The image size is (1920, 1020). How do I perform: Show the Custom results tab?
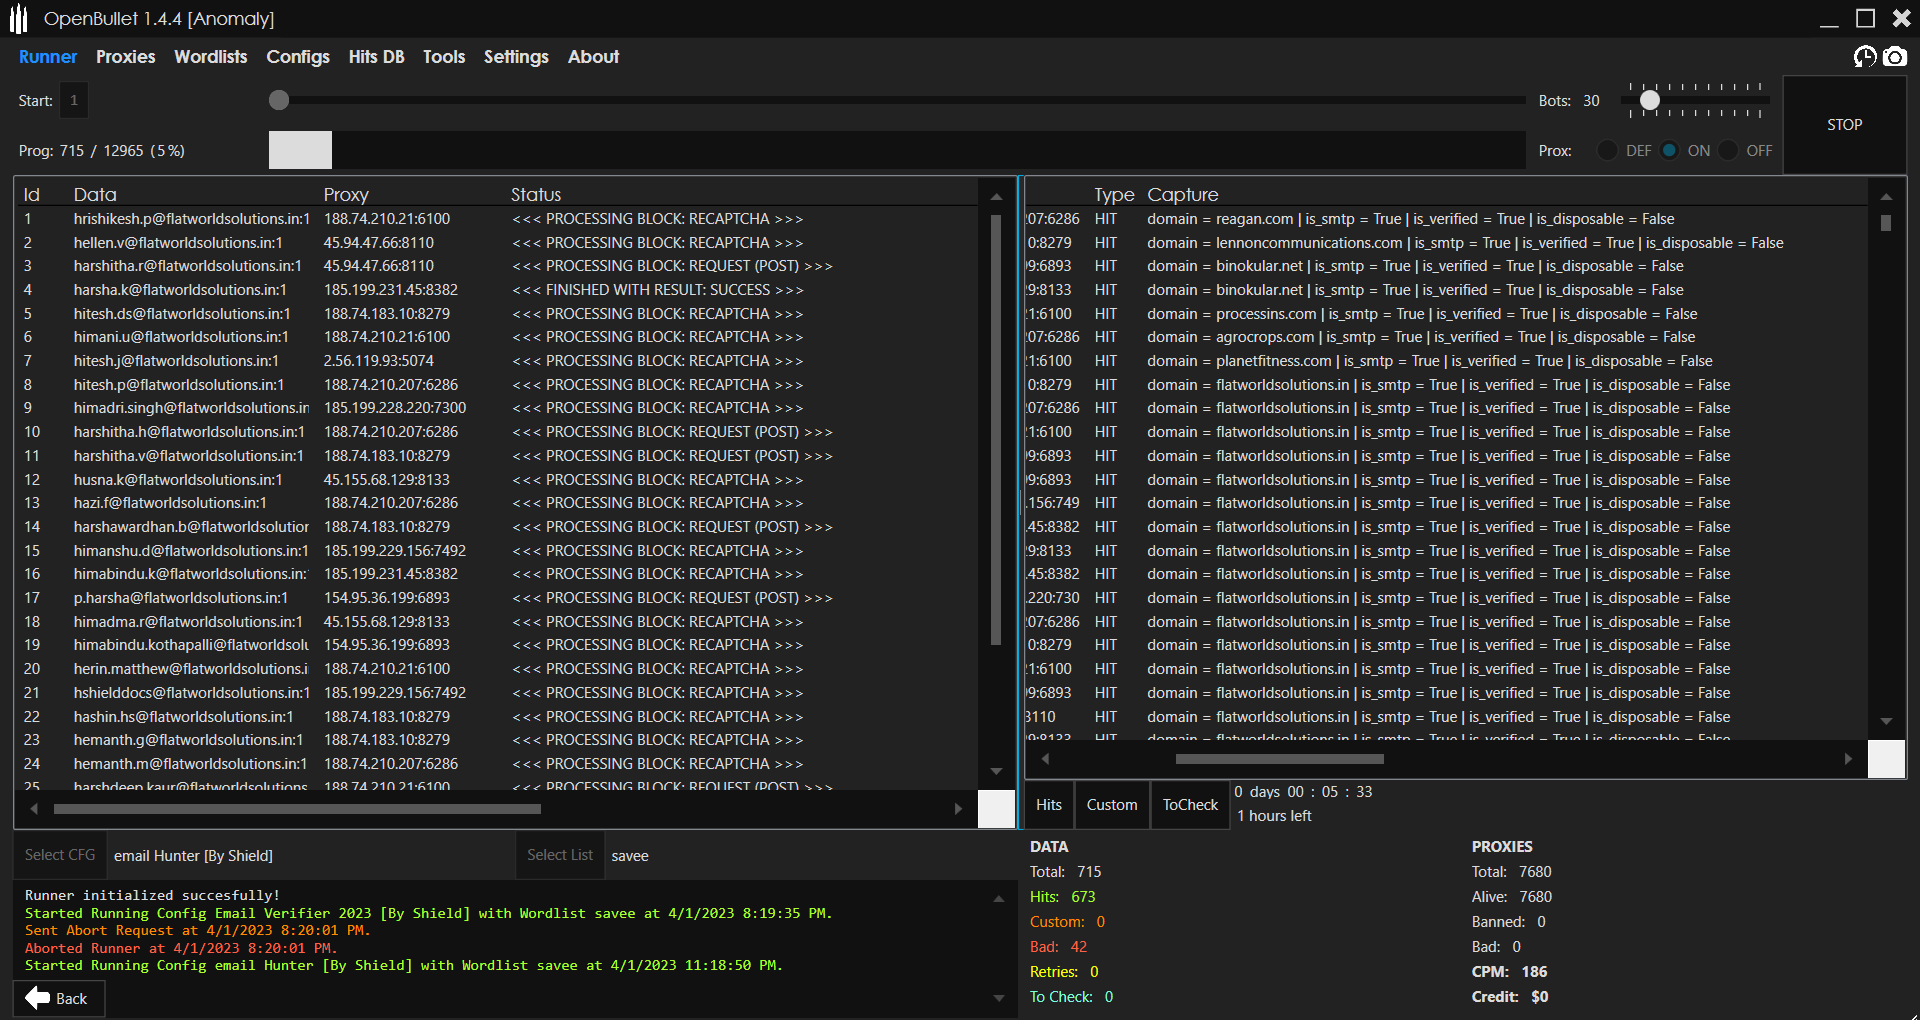(1112, 805)
